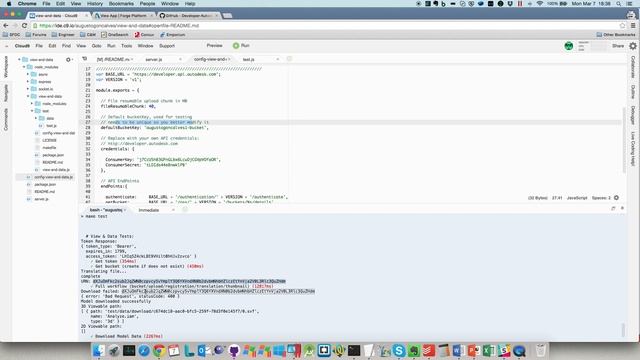Toggle the Collaborate side panel
640x360 pixels.
633,67
